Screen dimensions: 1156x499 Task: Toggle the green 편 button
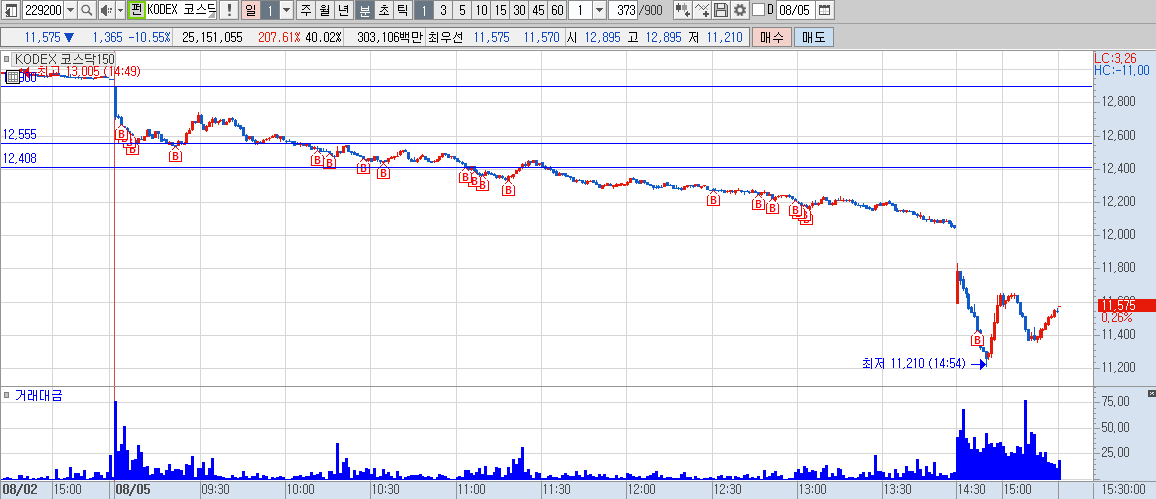tap(136, 10)
